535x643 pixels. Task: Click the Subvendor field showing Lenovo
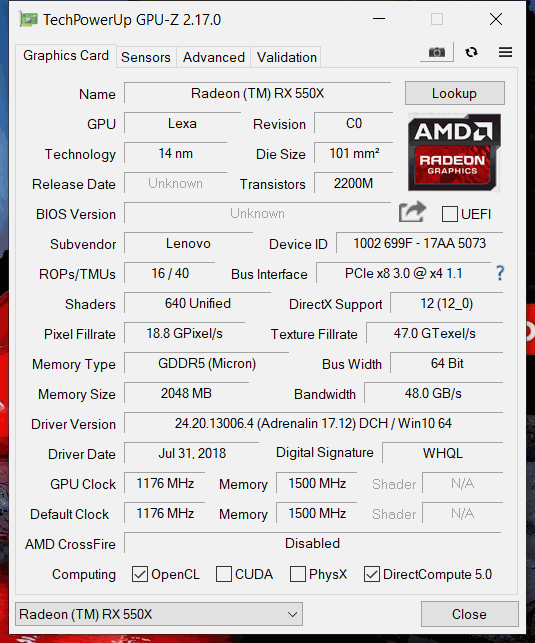click(x=188, y=243)
